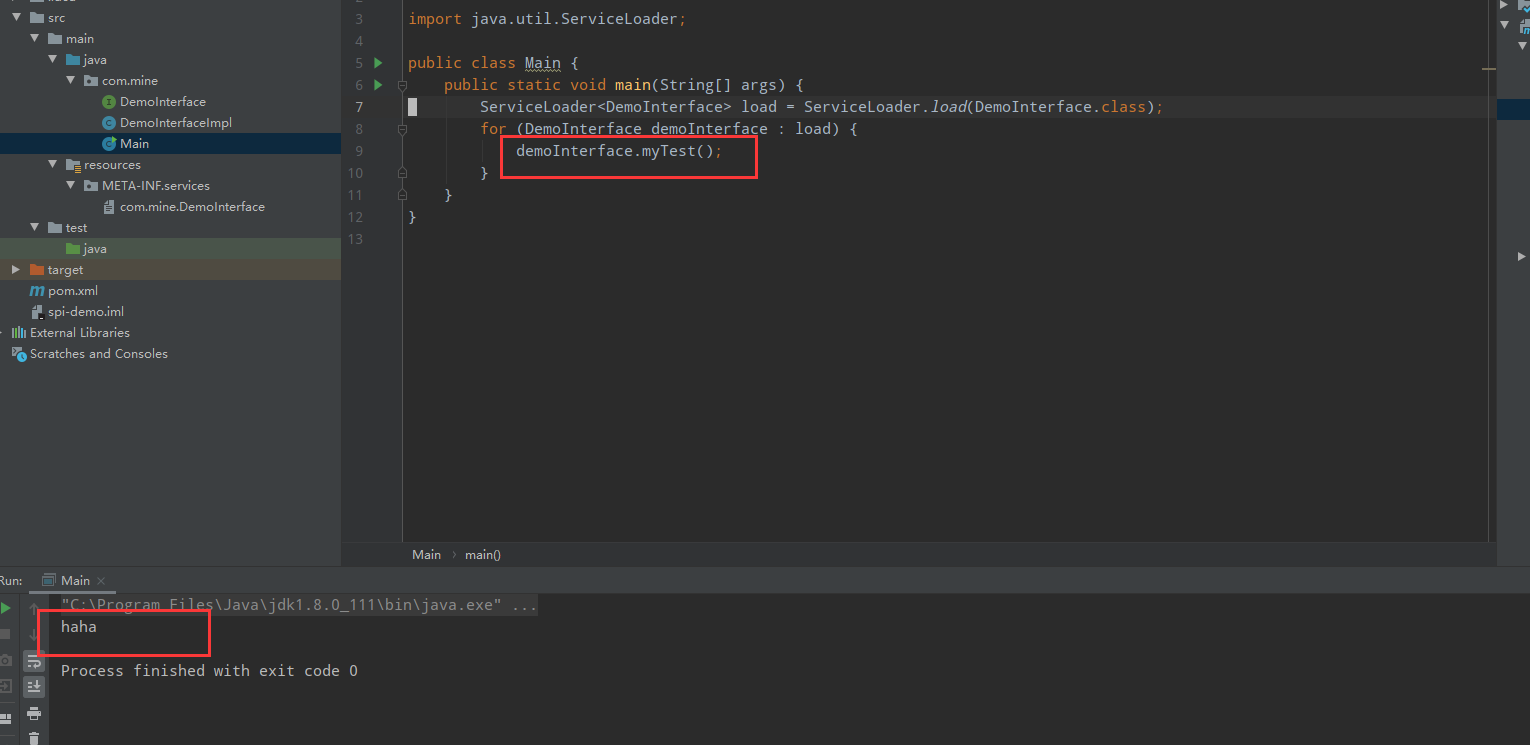Click the print console output icon

click(34, 713)
